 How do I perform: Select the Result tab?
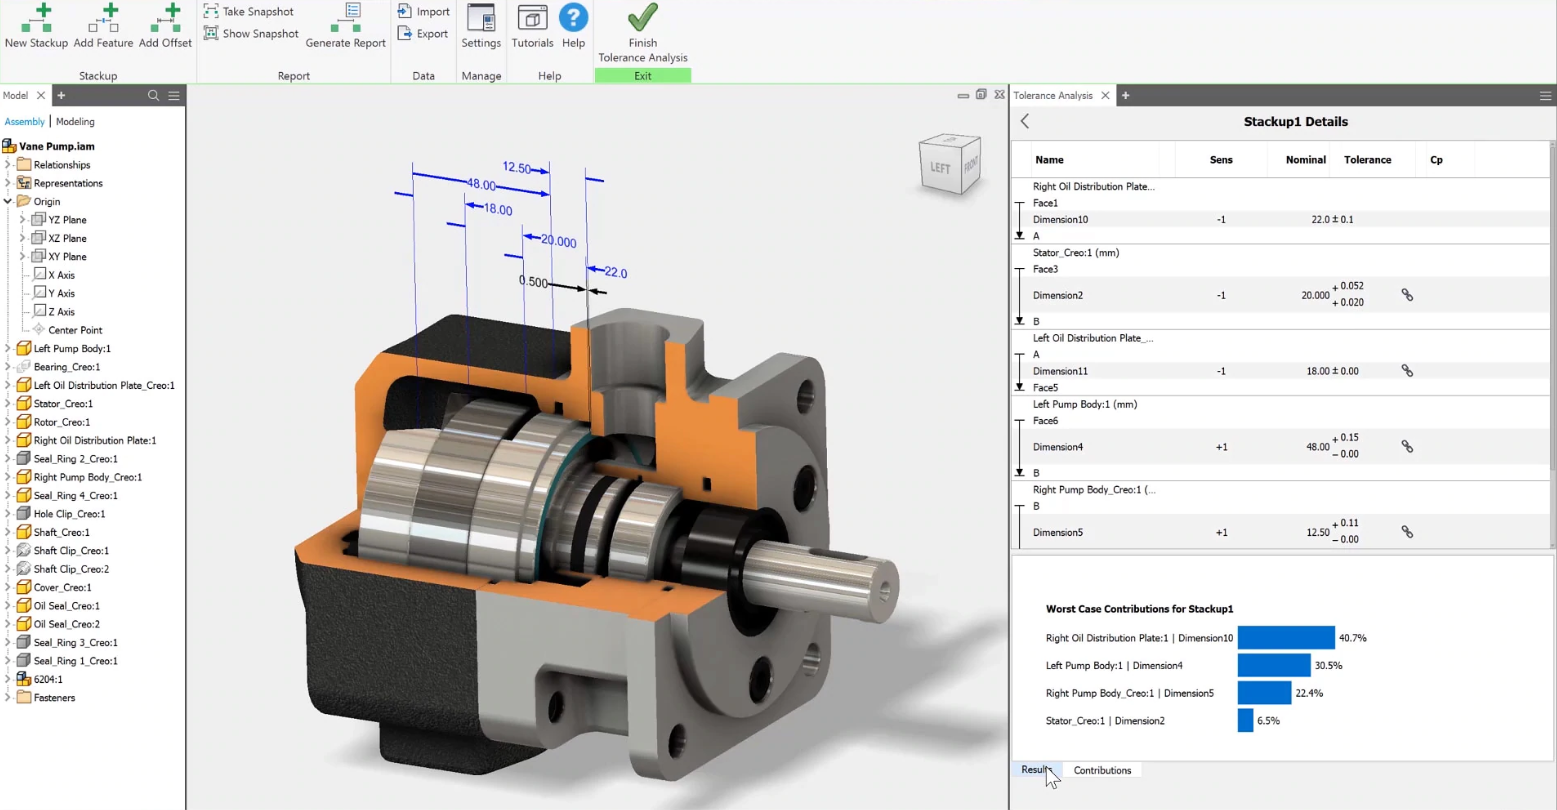coord(1036,770)
